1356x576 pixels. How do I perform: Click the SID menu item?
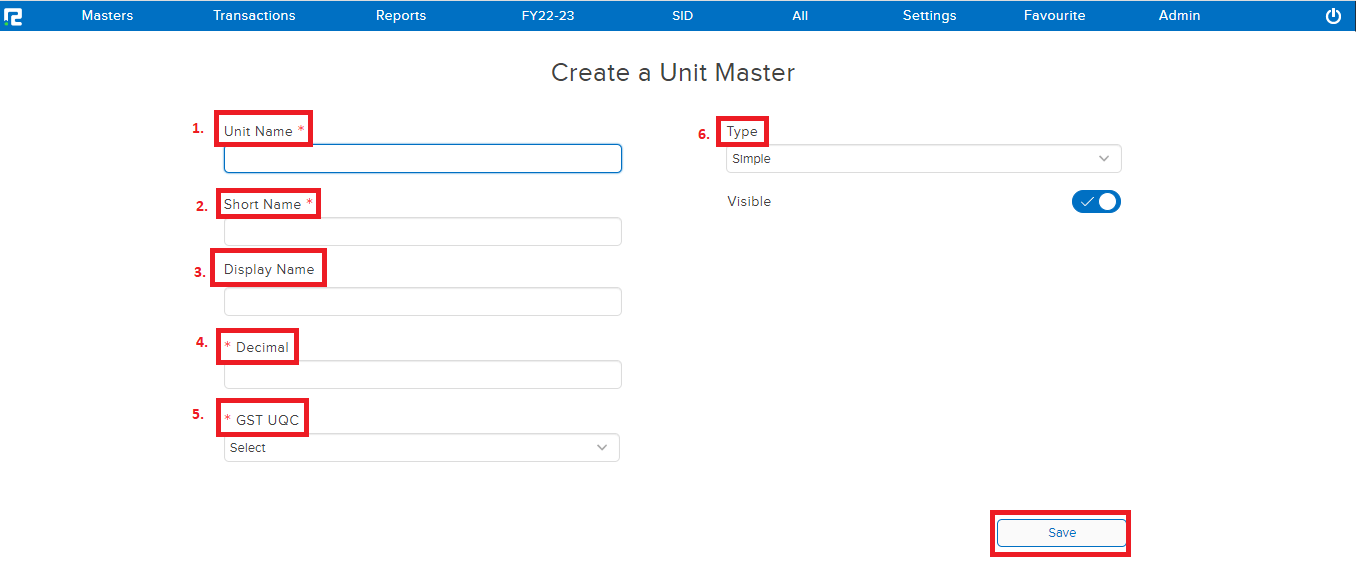tap(682, 16)
